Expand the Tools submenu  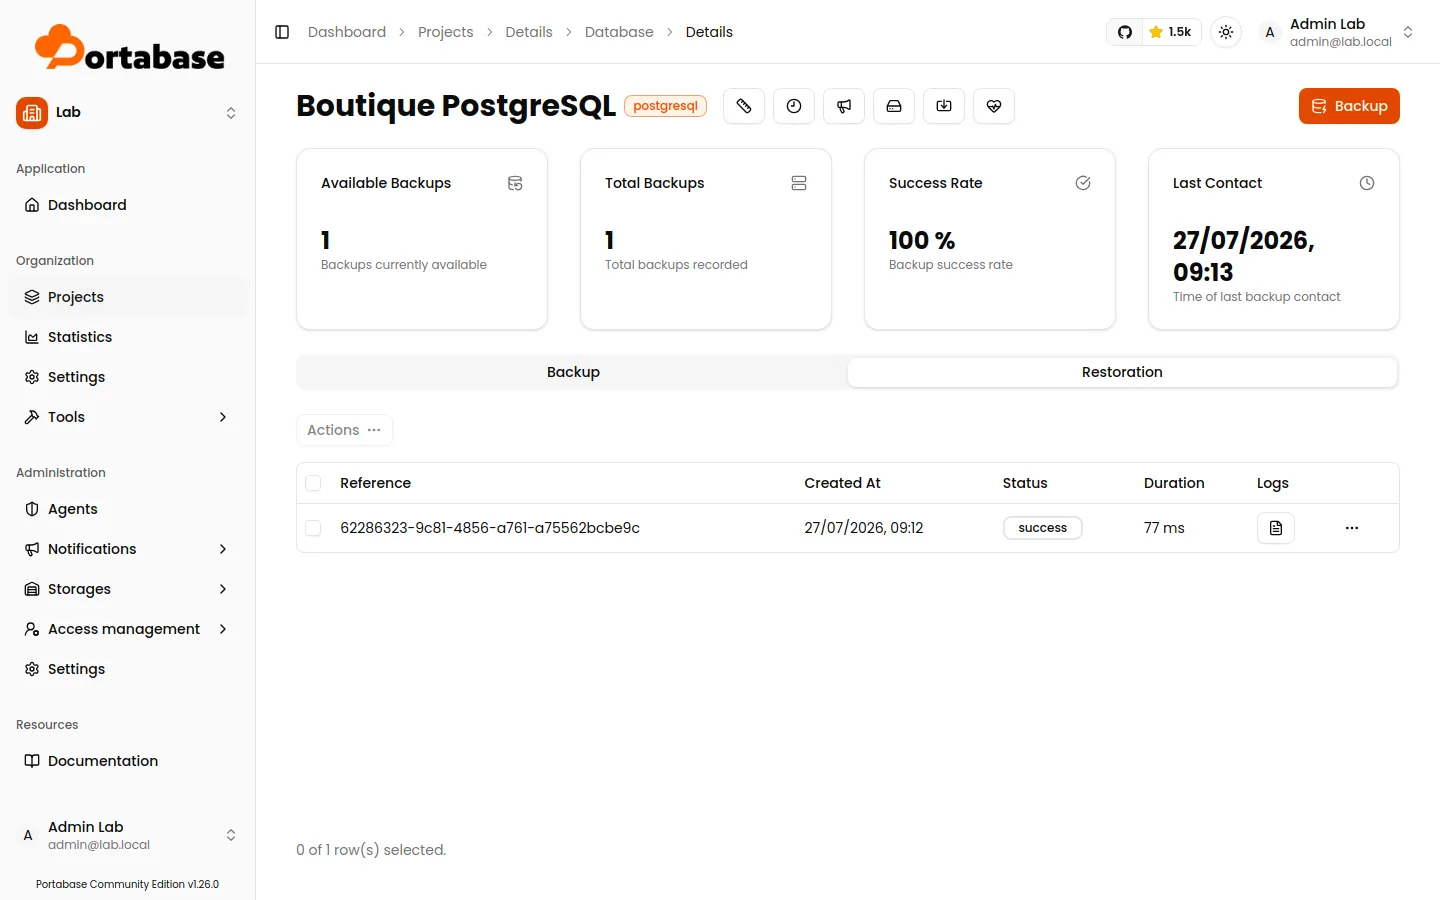click(x=128, y=417)
